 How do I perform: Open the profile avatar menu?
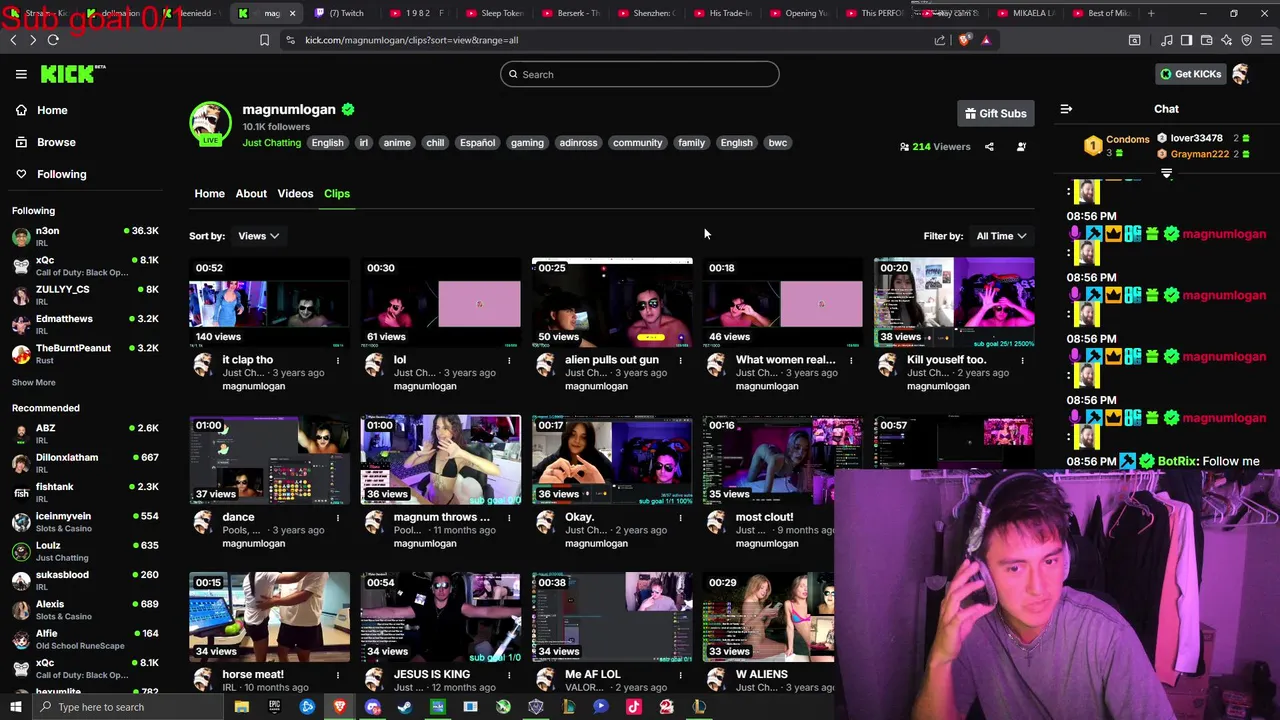click(1241, 74)
